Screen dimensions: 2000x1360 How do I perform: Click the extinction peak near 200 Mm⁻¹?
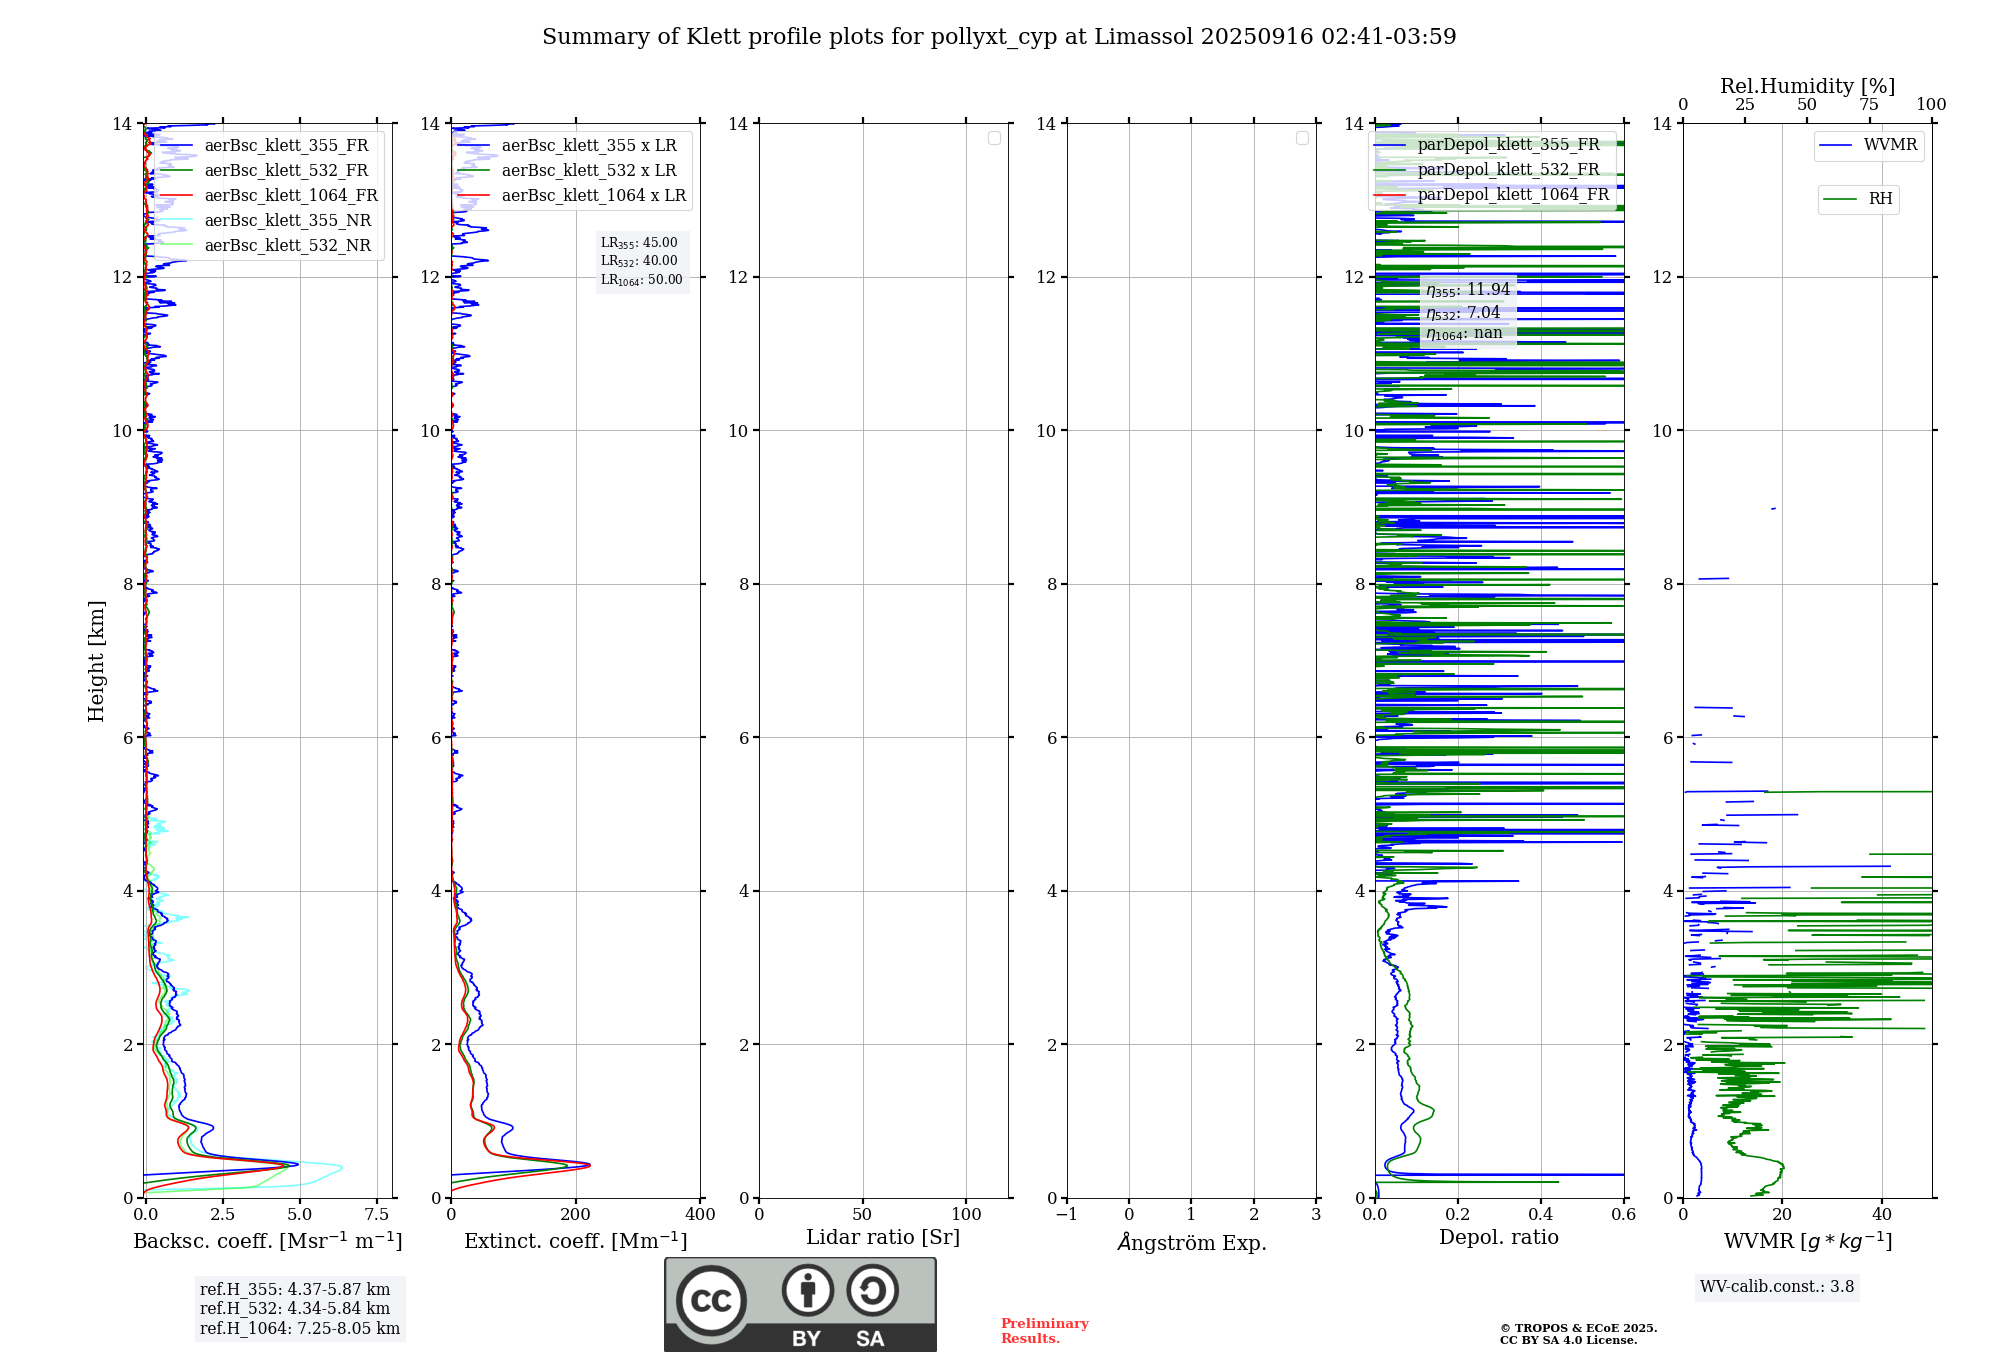(588, 1165)
